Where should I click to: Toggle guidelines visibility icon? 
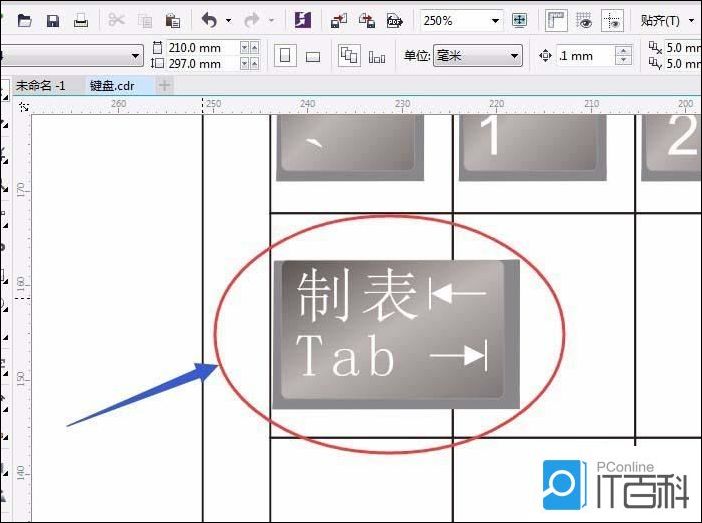612,21
